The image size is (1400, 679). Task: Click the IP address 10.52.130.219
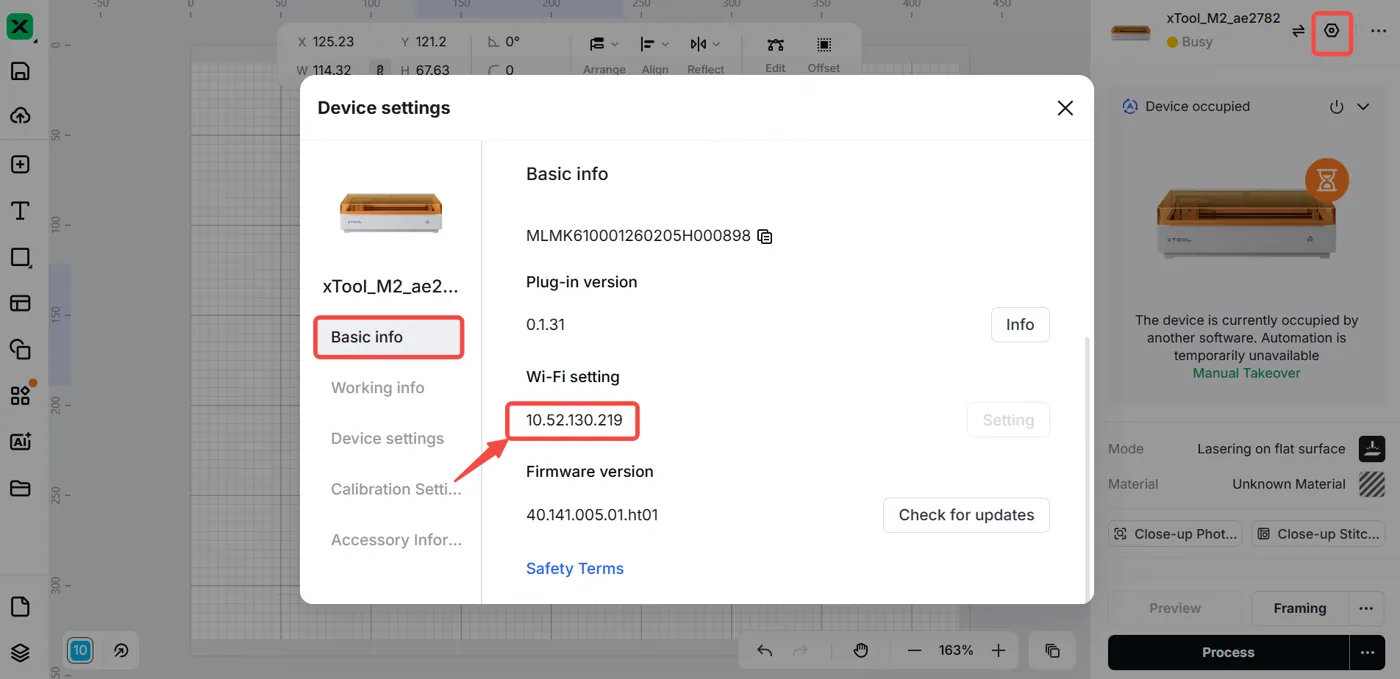[x=574, y=420]
